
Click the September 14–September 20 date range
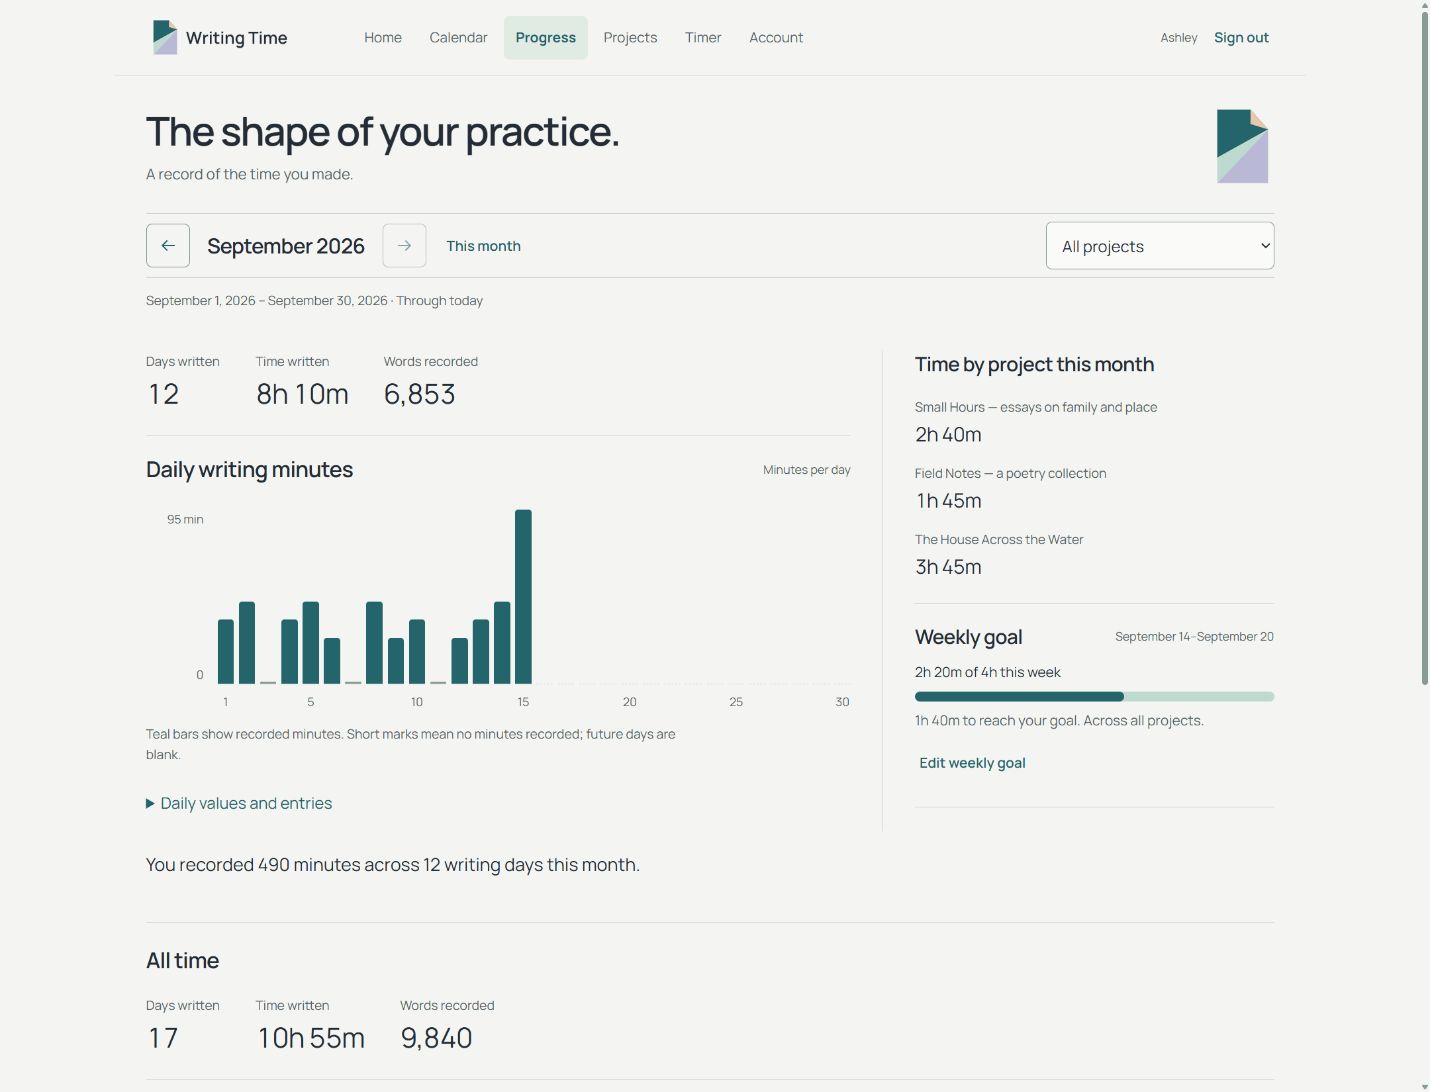click(x=1194, y=637)
